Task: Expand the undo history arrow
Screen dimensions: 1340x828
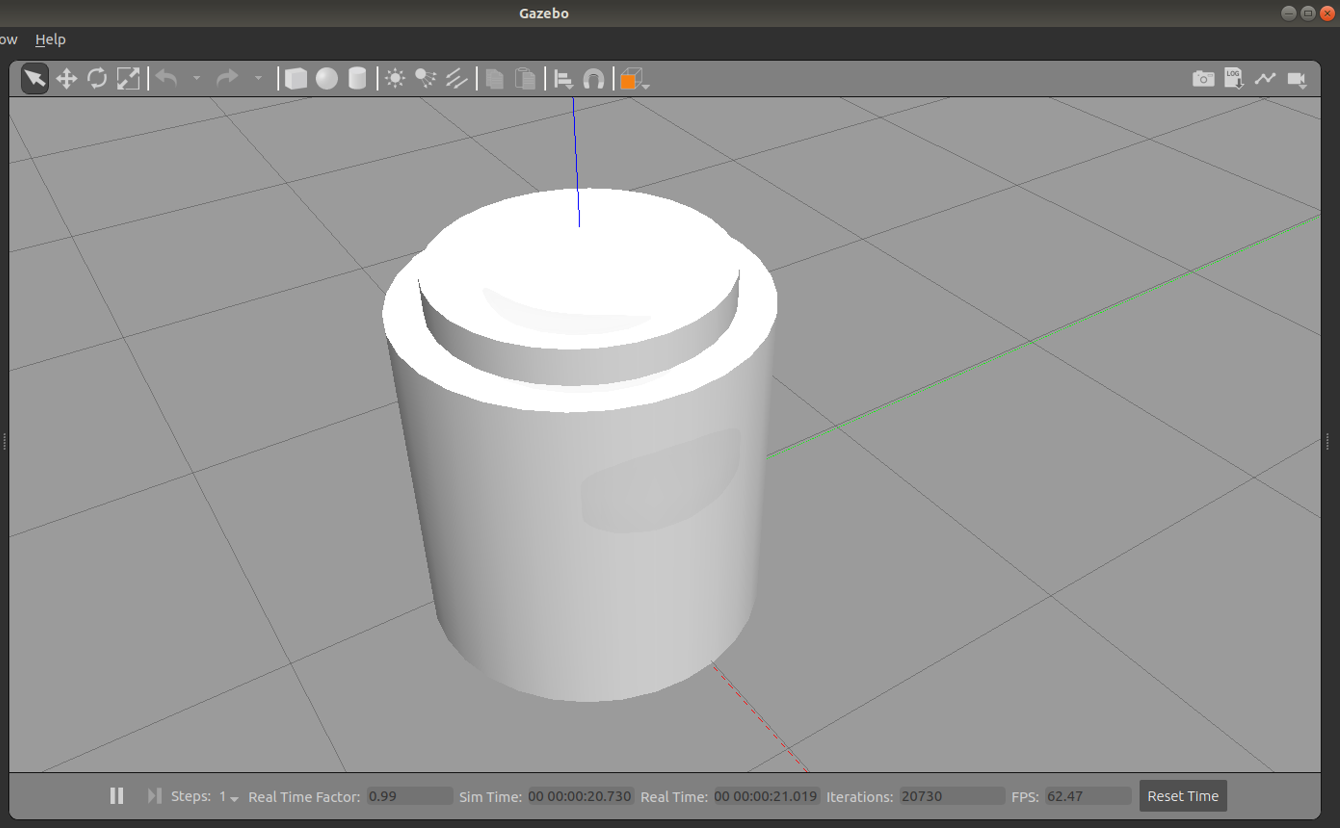Action: 196,79
